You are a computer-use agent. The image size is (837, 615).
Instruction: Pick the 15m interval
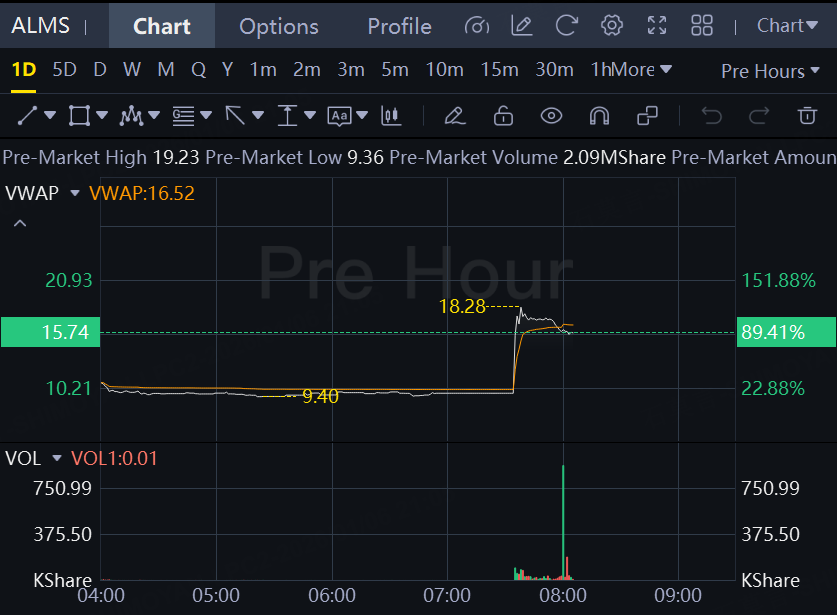(500, 70)
